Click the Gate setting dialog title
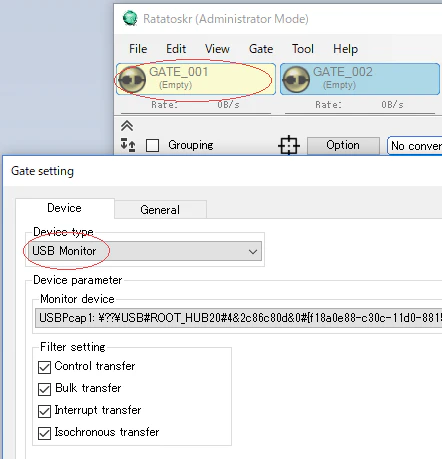 pyautogui.click(x=42, y=171)
